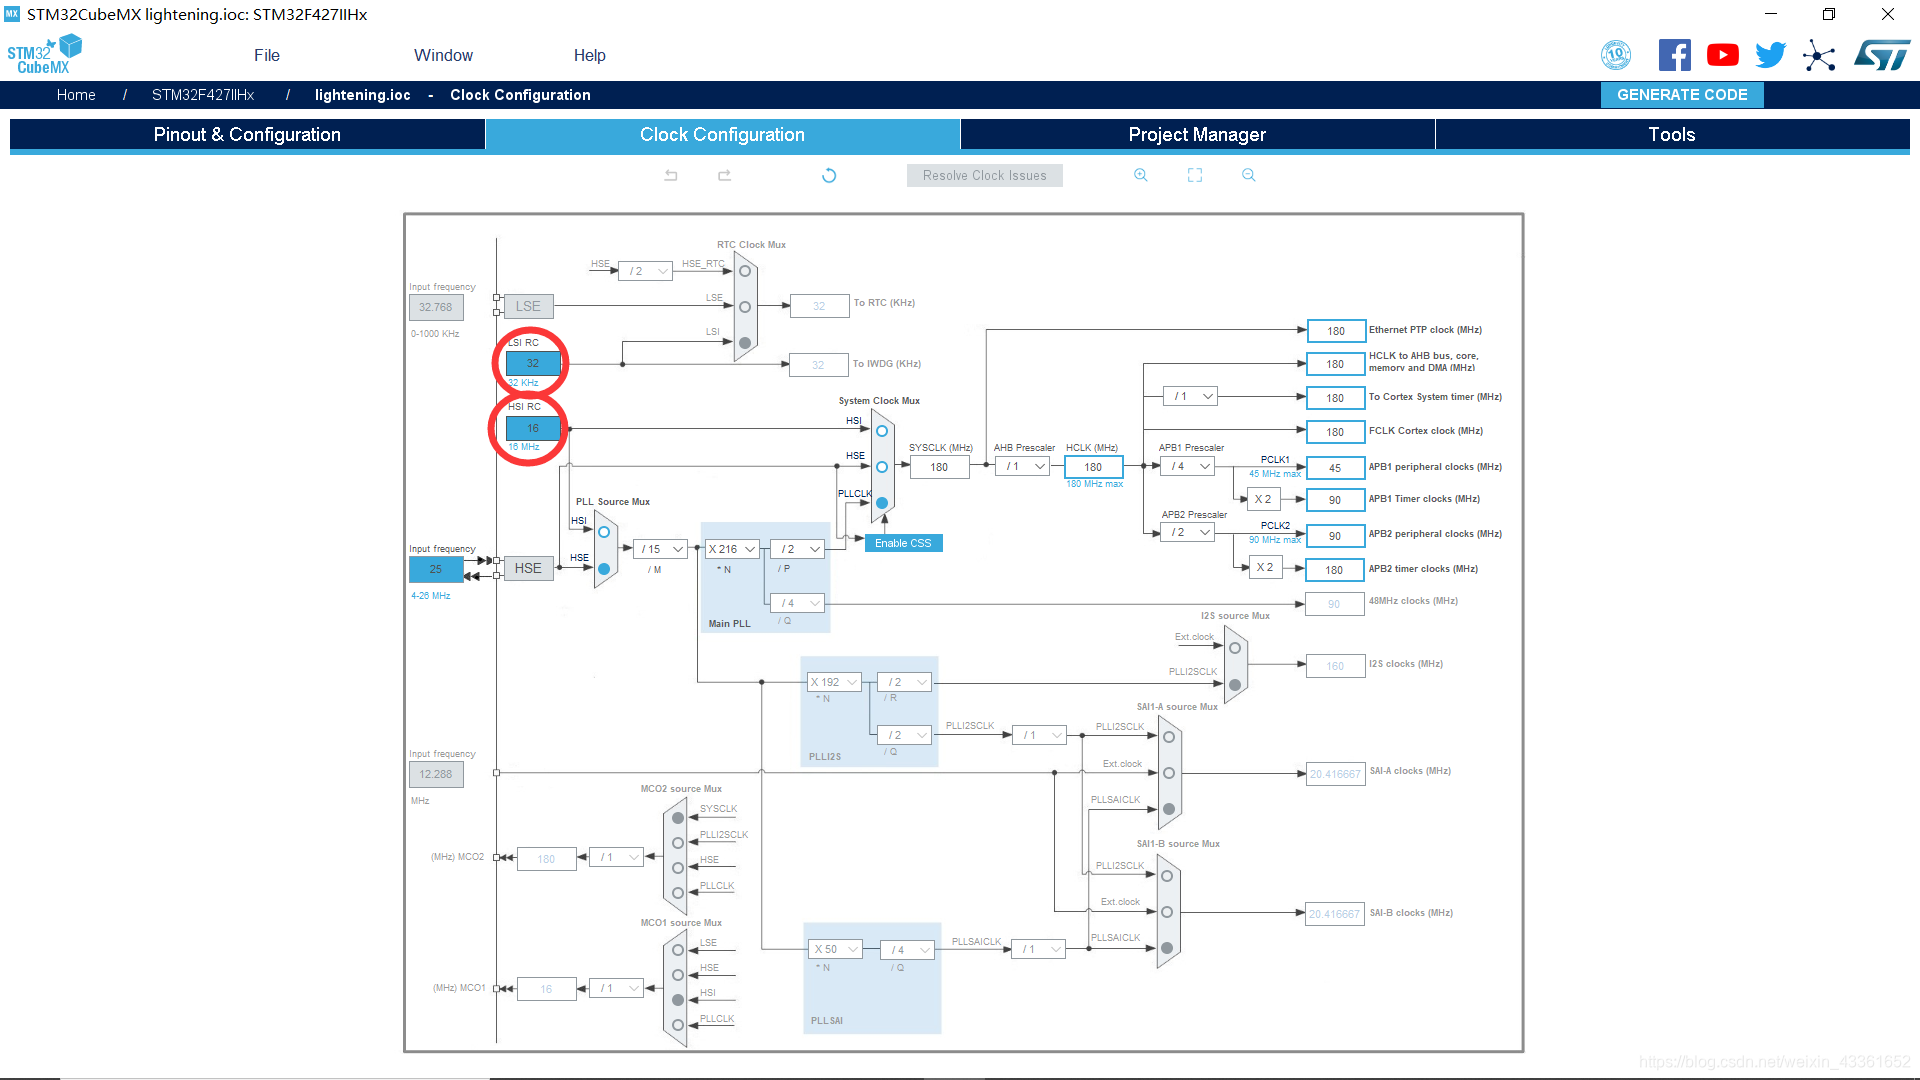The height and width of the screenshot is (1080, 1920).
Task: Zoom out of the clock diagram
Action: [x=1248, y=175]
